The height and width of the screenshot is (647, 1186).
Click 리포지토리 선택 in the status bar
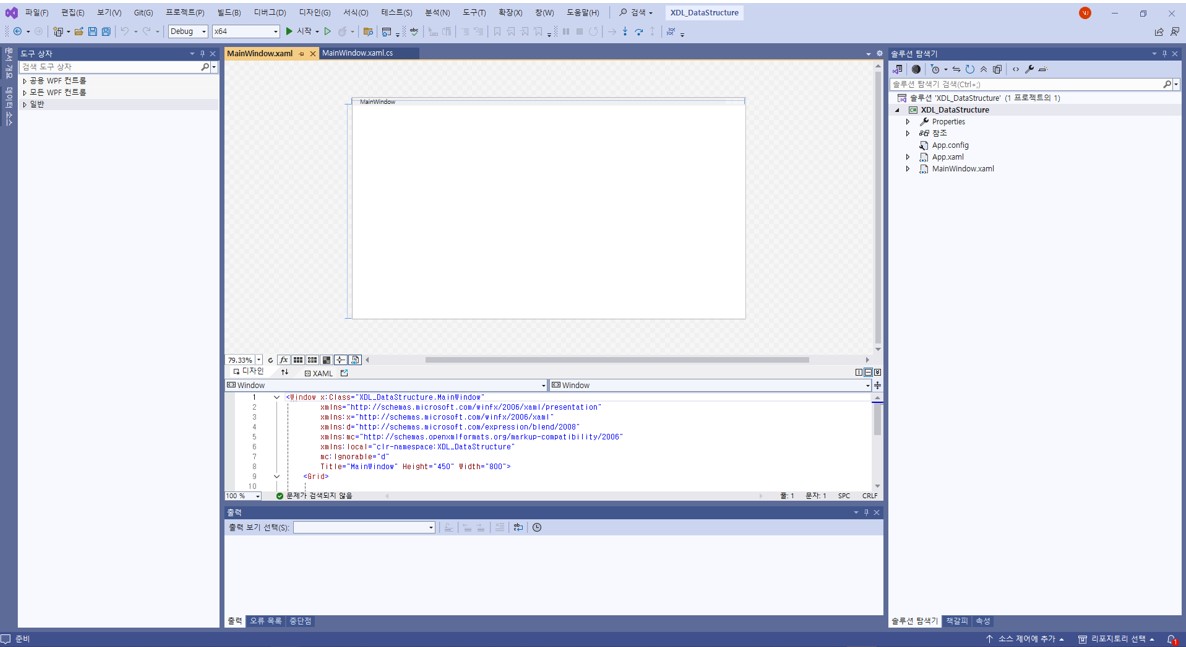[x=1116, y=639]
